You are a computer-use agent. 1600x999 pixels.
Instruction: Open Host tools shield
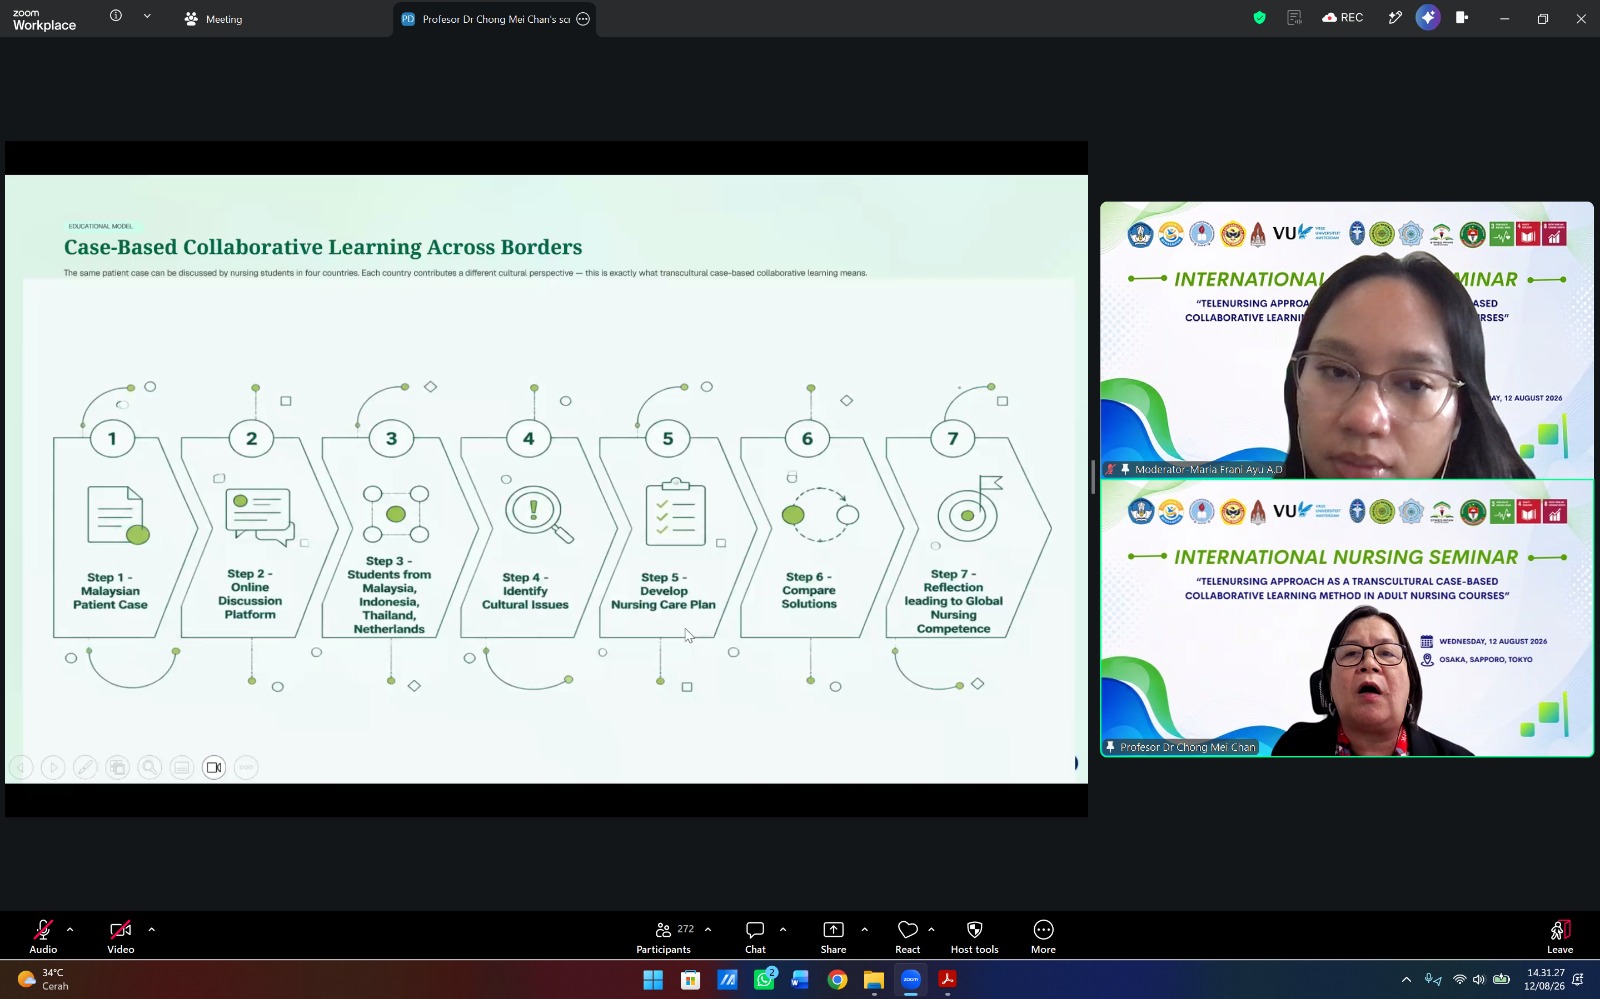tap(975, 936)
